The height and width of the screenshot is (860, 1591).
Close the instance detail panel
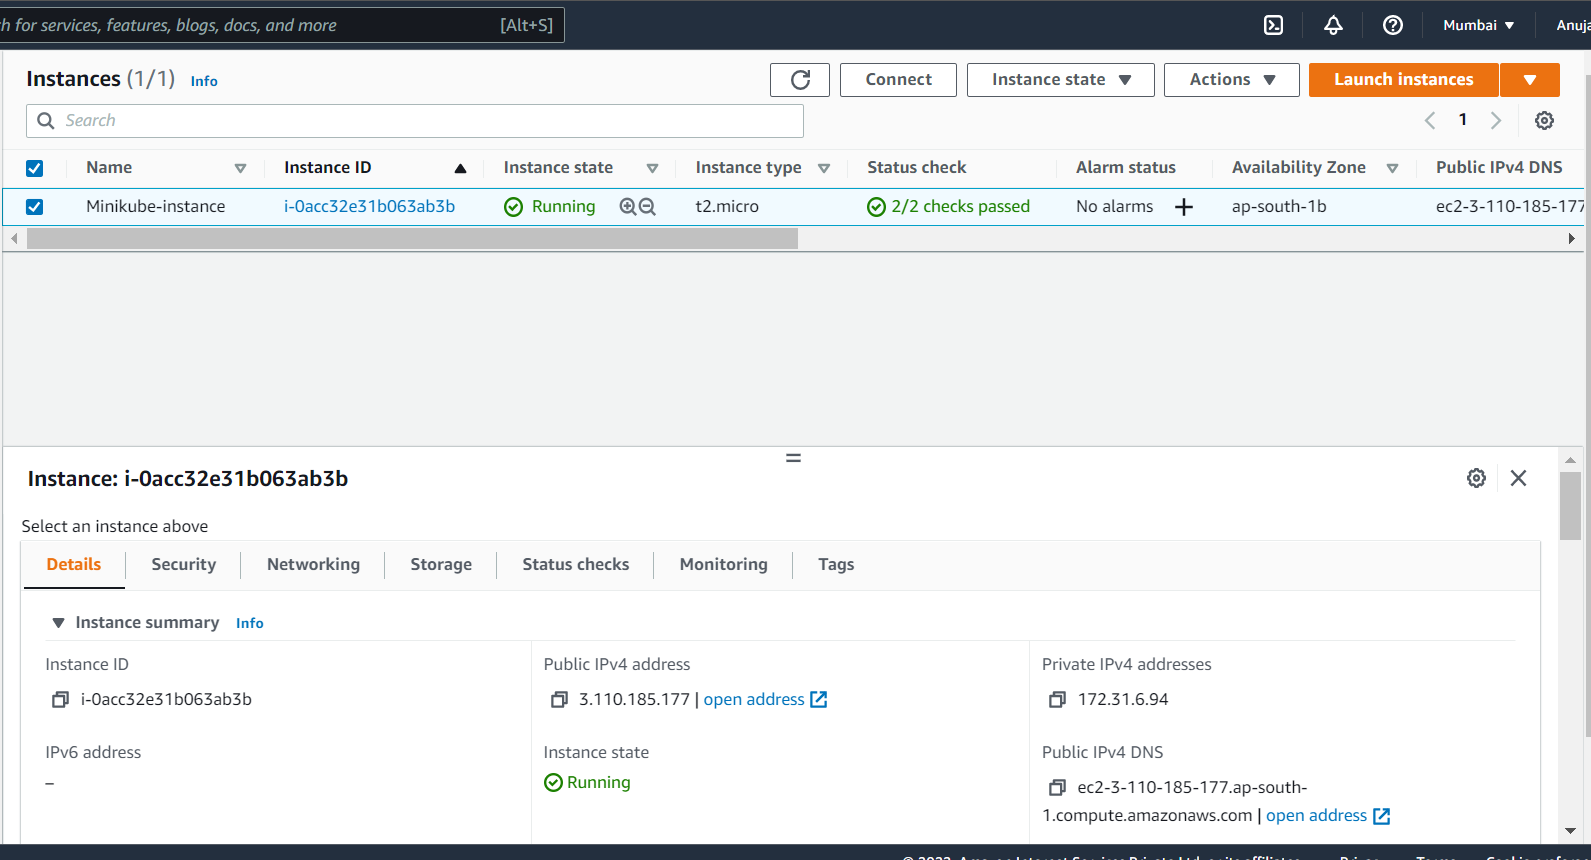(1518, 478)
